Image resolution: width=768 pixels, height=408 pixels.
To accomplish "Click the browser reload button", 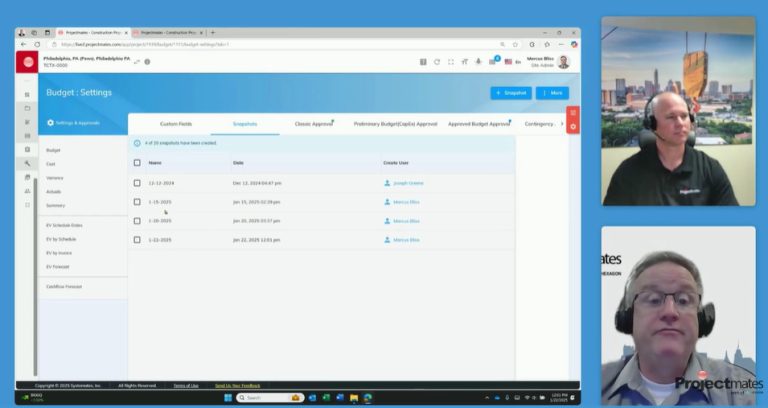I will point(37,44).
